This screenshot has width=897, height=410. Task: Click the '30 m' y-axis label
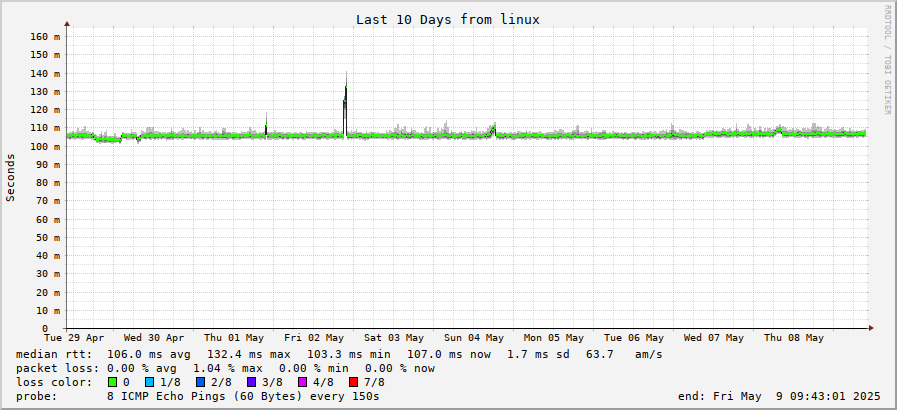point(47,274)
